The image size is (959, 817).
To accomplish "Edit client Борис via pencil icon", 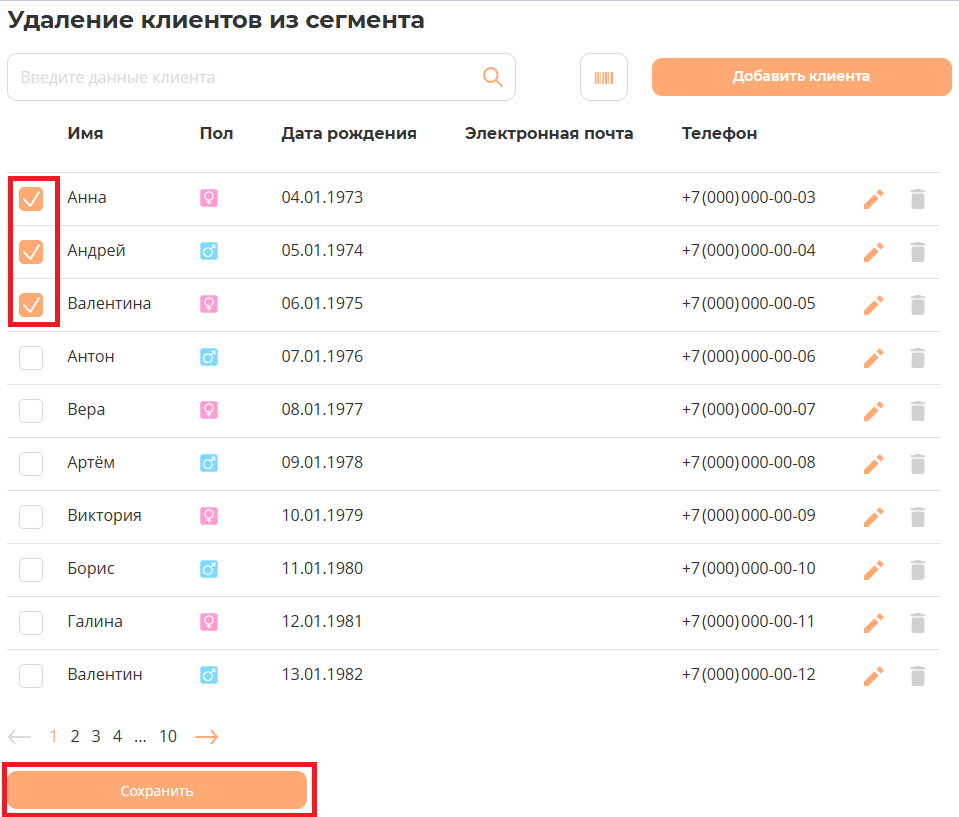I will (x=874, y=570).
